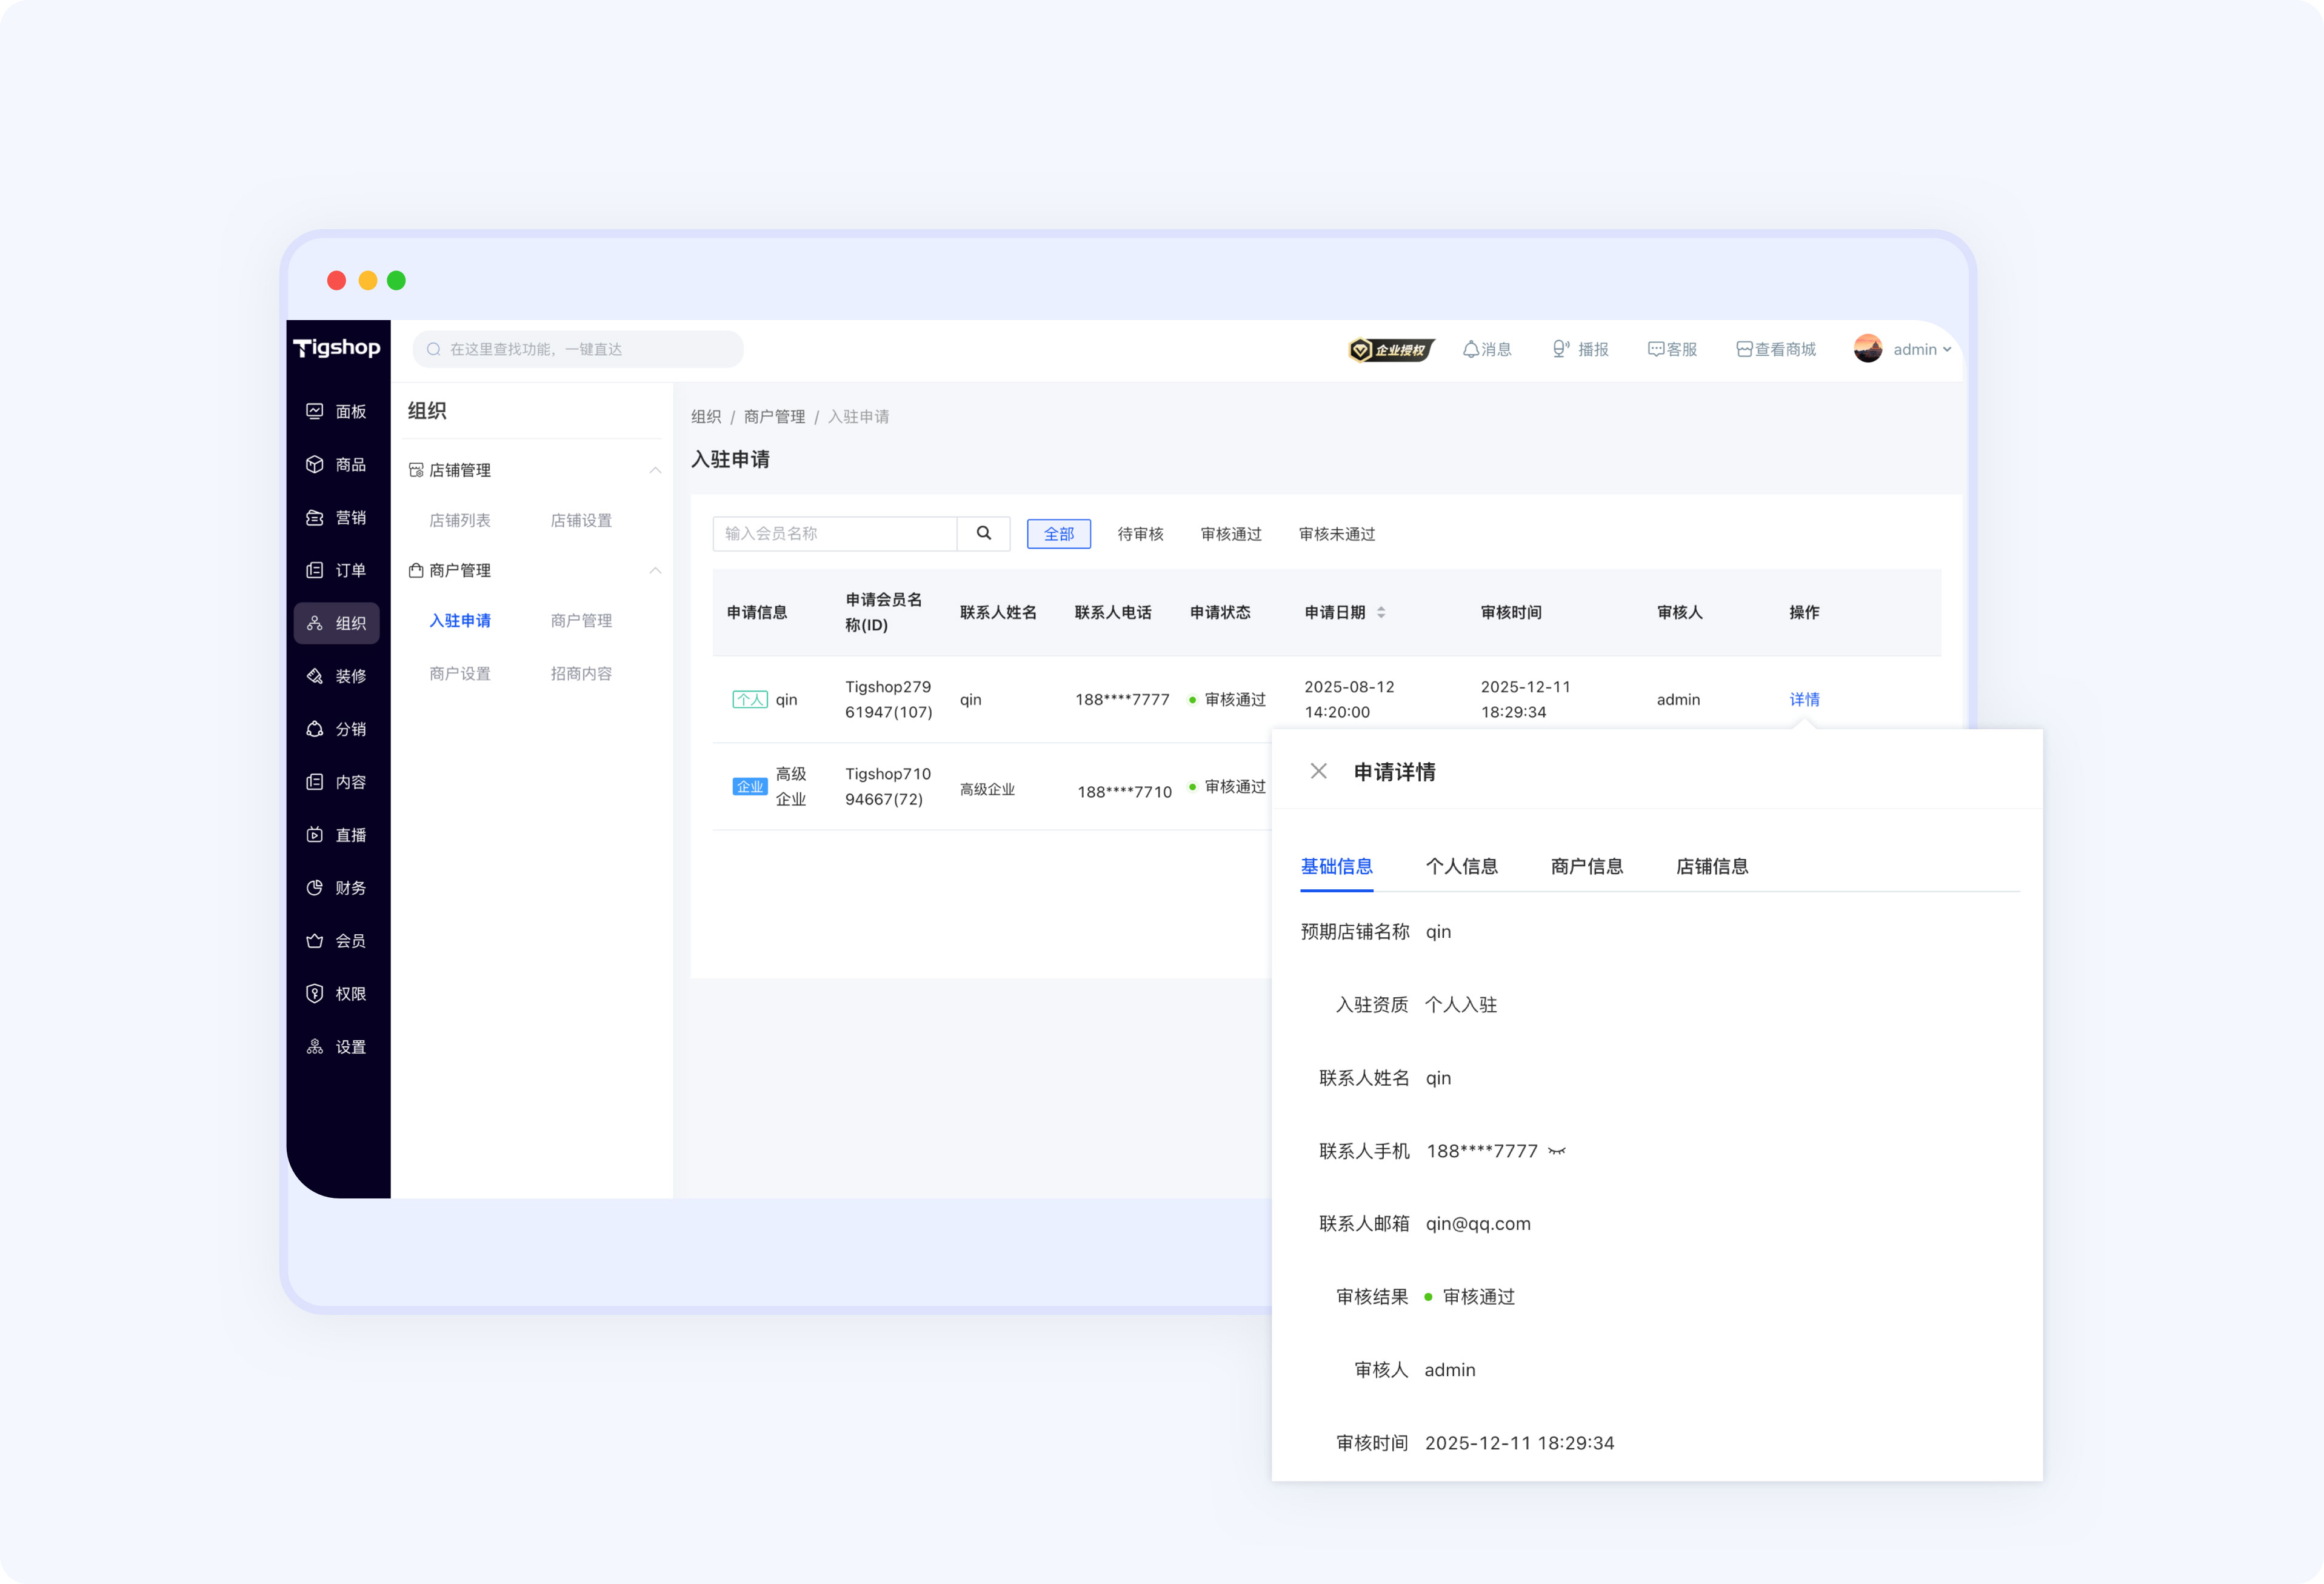Focus the 输入会员名称 search field

tap(835, 533)
